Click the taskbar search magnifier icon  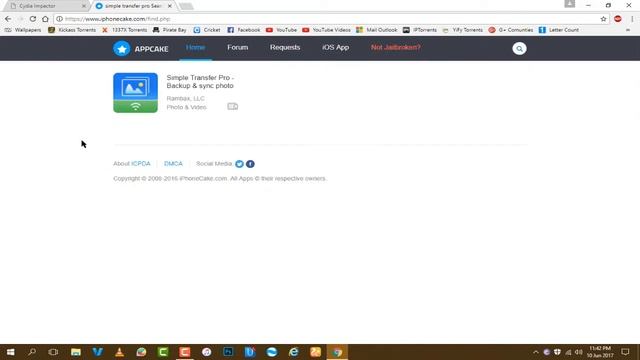tap(32, 352)
